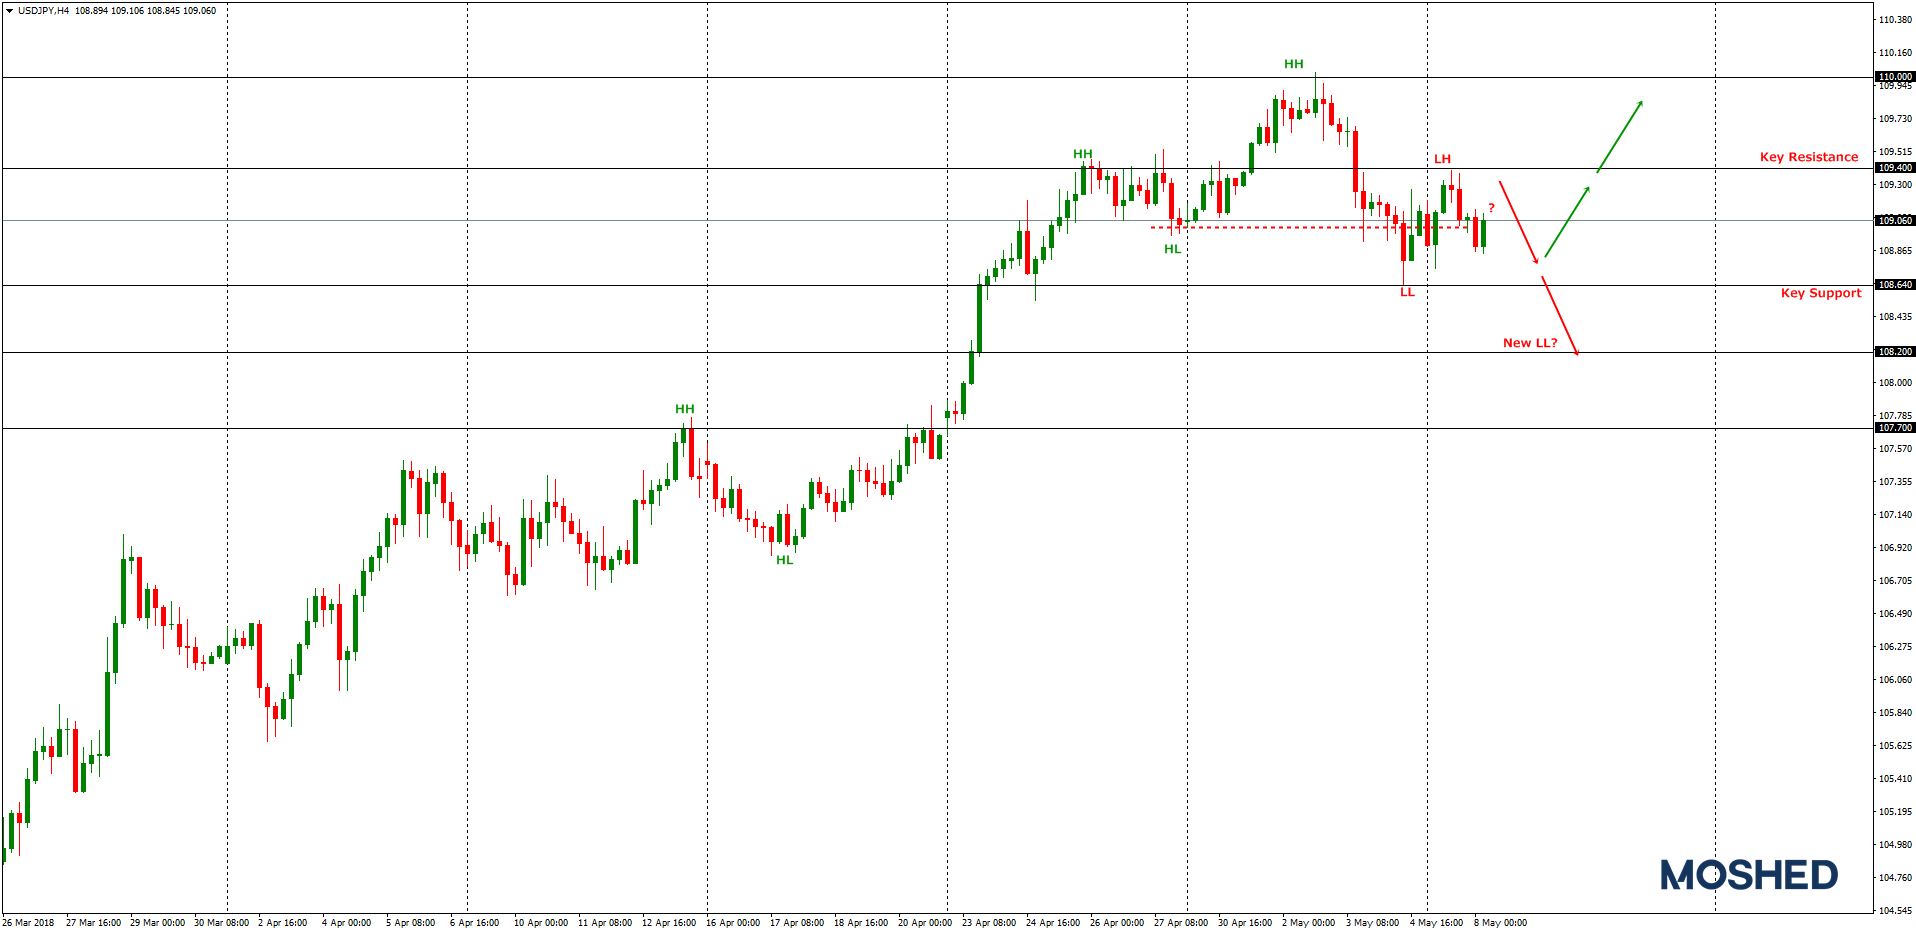This screenshot has height=934, width=1916.
Task: Click the '8 May 00:00' time axis label
Action: (1499, 923)
